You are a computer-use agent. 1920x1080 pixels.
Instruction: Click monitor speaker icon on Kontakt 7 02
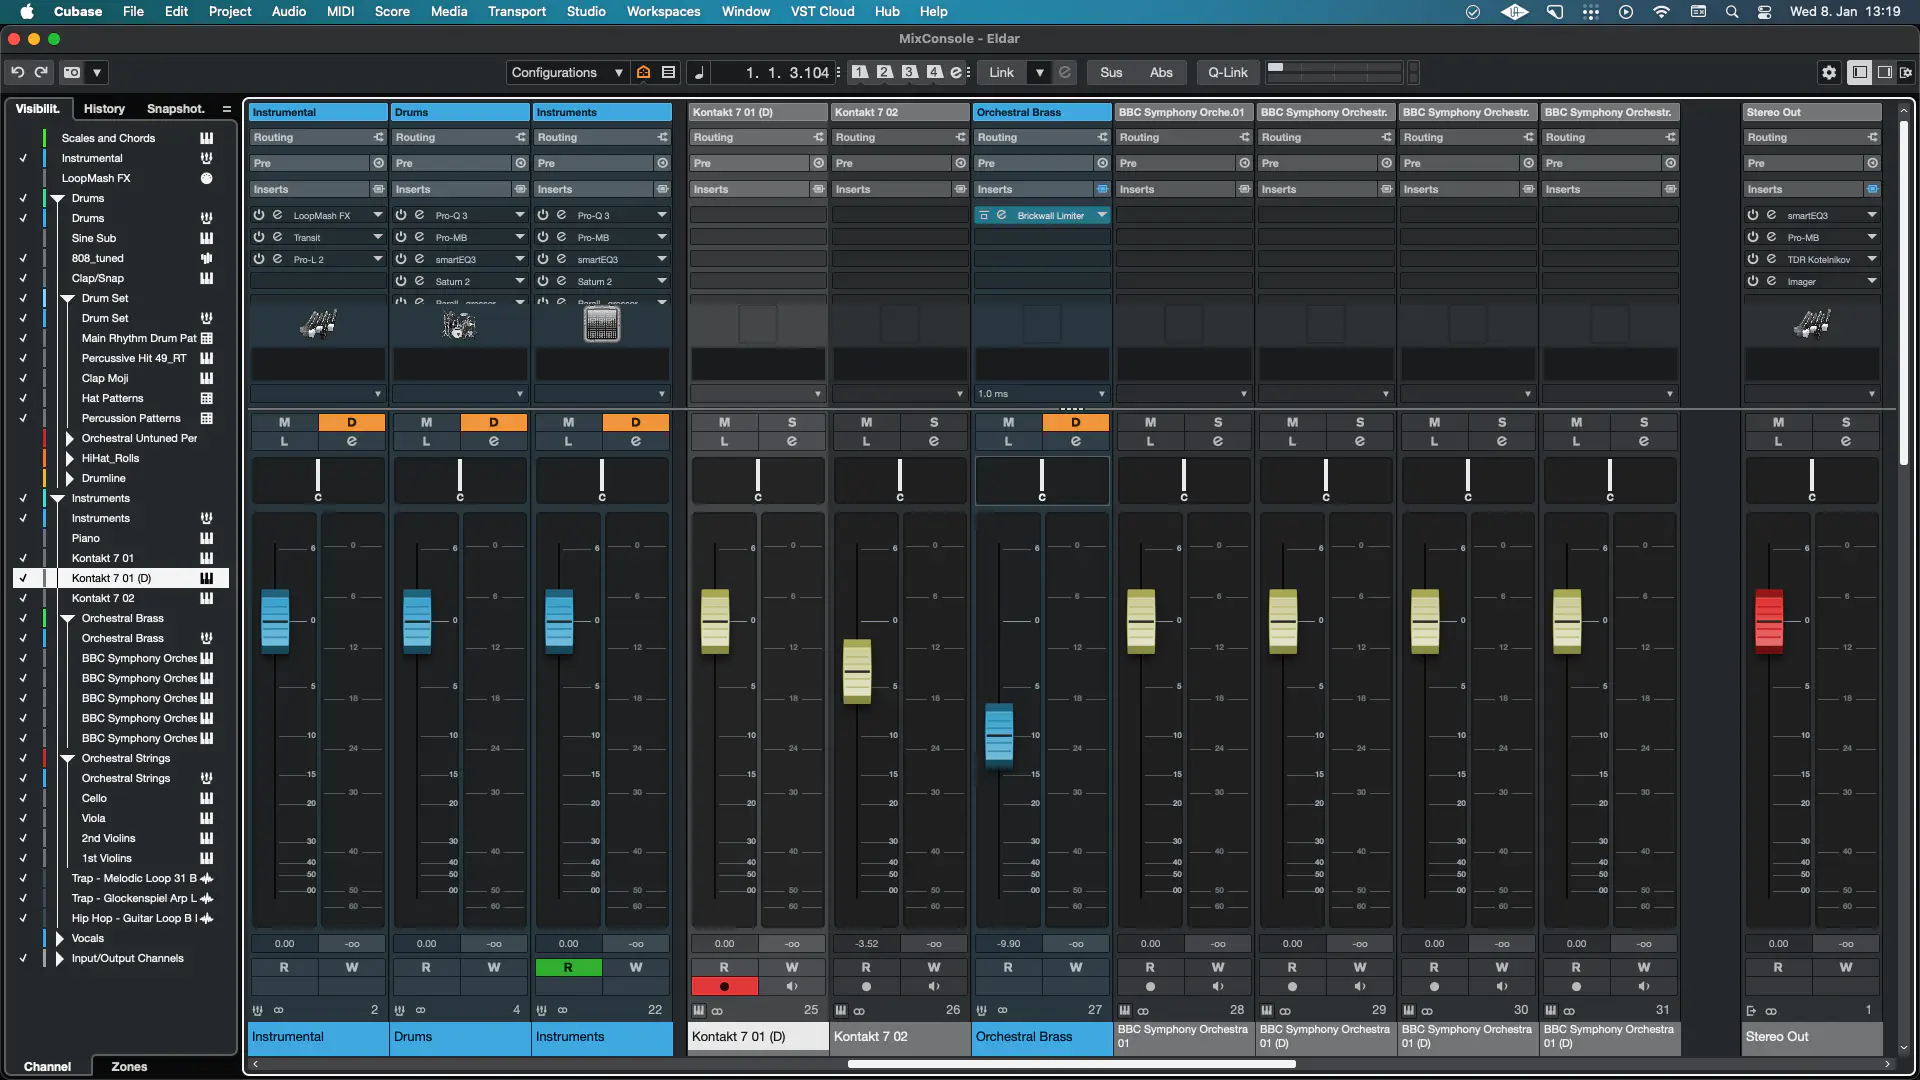pyautogui.click(x=933, y=986)
